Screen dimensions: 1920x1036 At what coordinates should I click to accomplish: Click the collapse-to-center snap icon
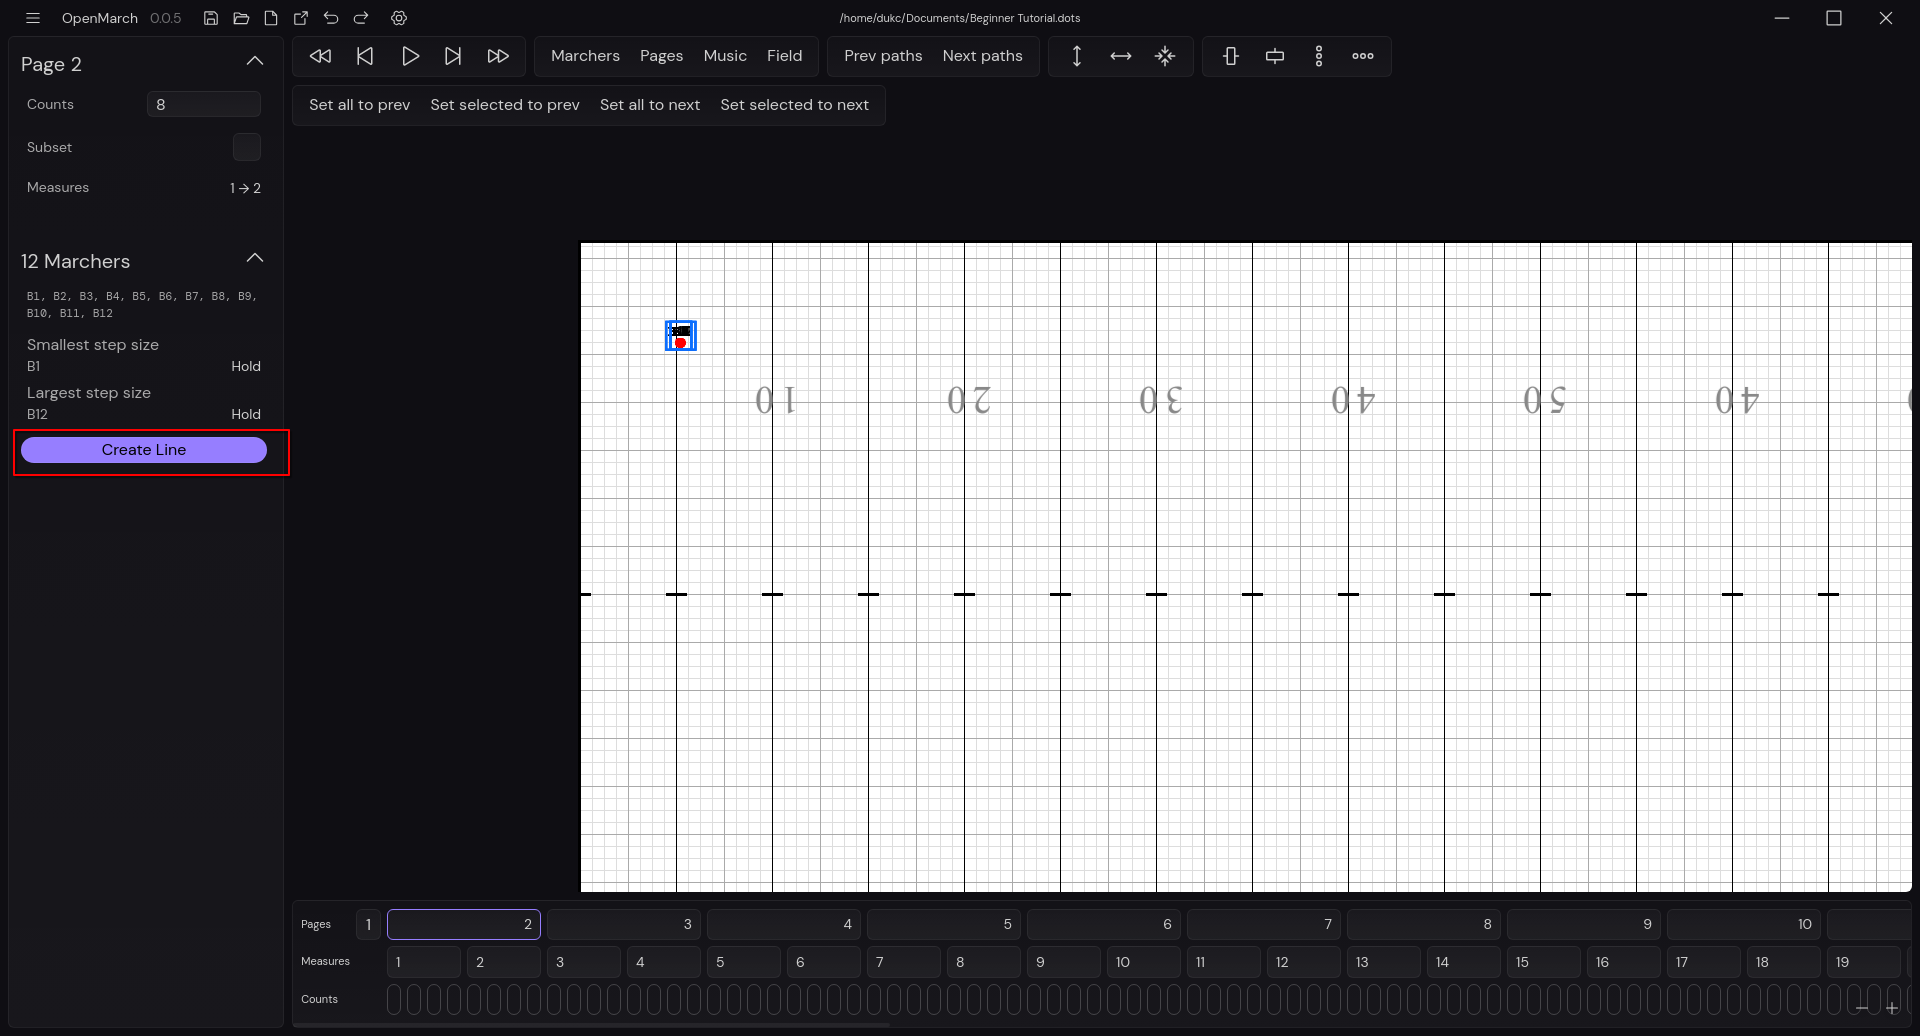[1166, 56]
